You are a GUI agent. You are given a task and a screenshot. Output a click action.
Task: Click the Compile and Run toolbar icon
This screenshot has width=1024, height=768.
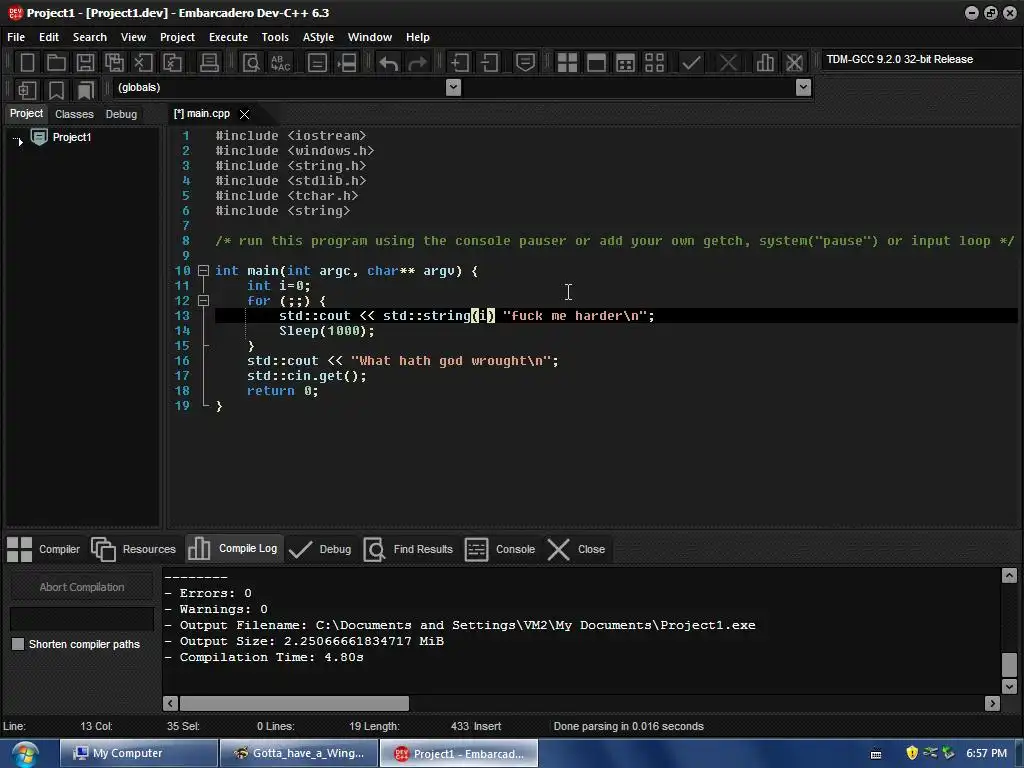pyautogui.click(x=625, y=63)
